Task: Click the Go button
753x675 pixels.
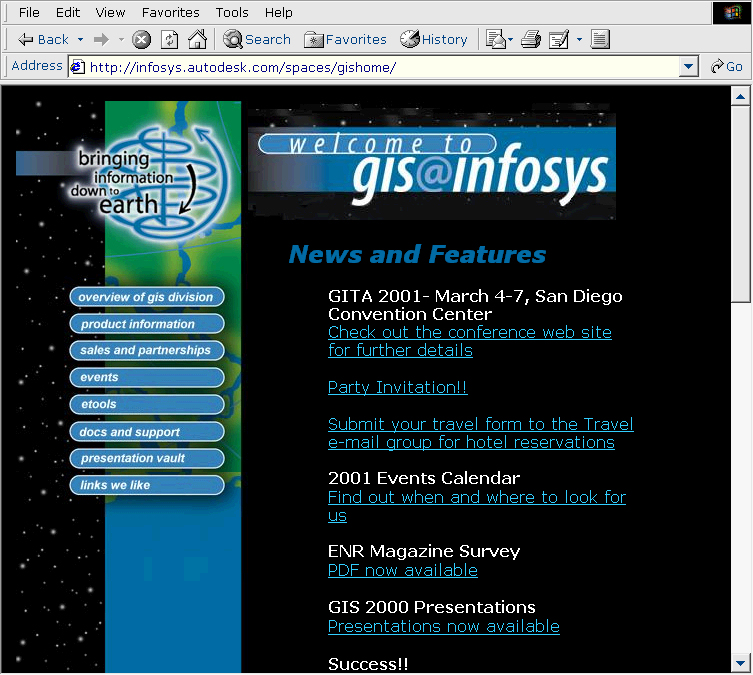Action: pyautogui.click(x=727, y=67)
